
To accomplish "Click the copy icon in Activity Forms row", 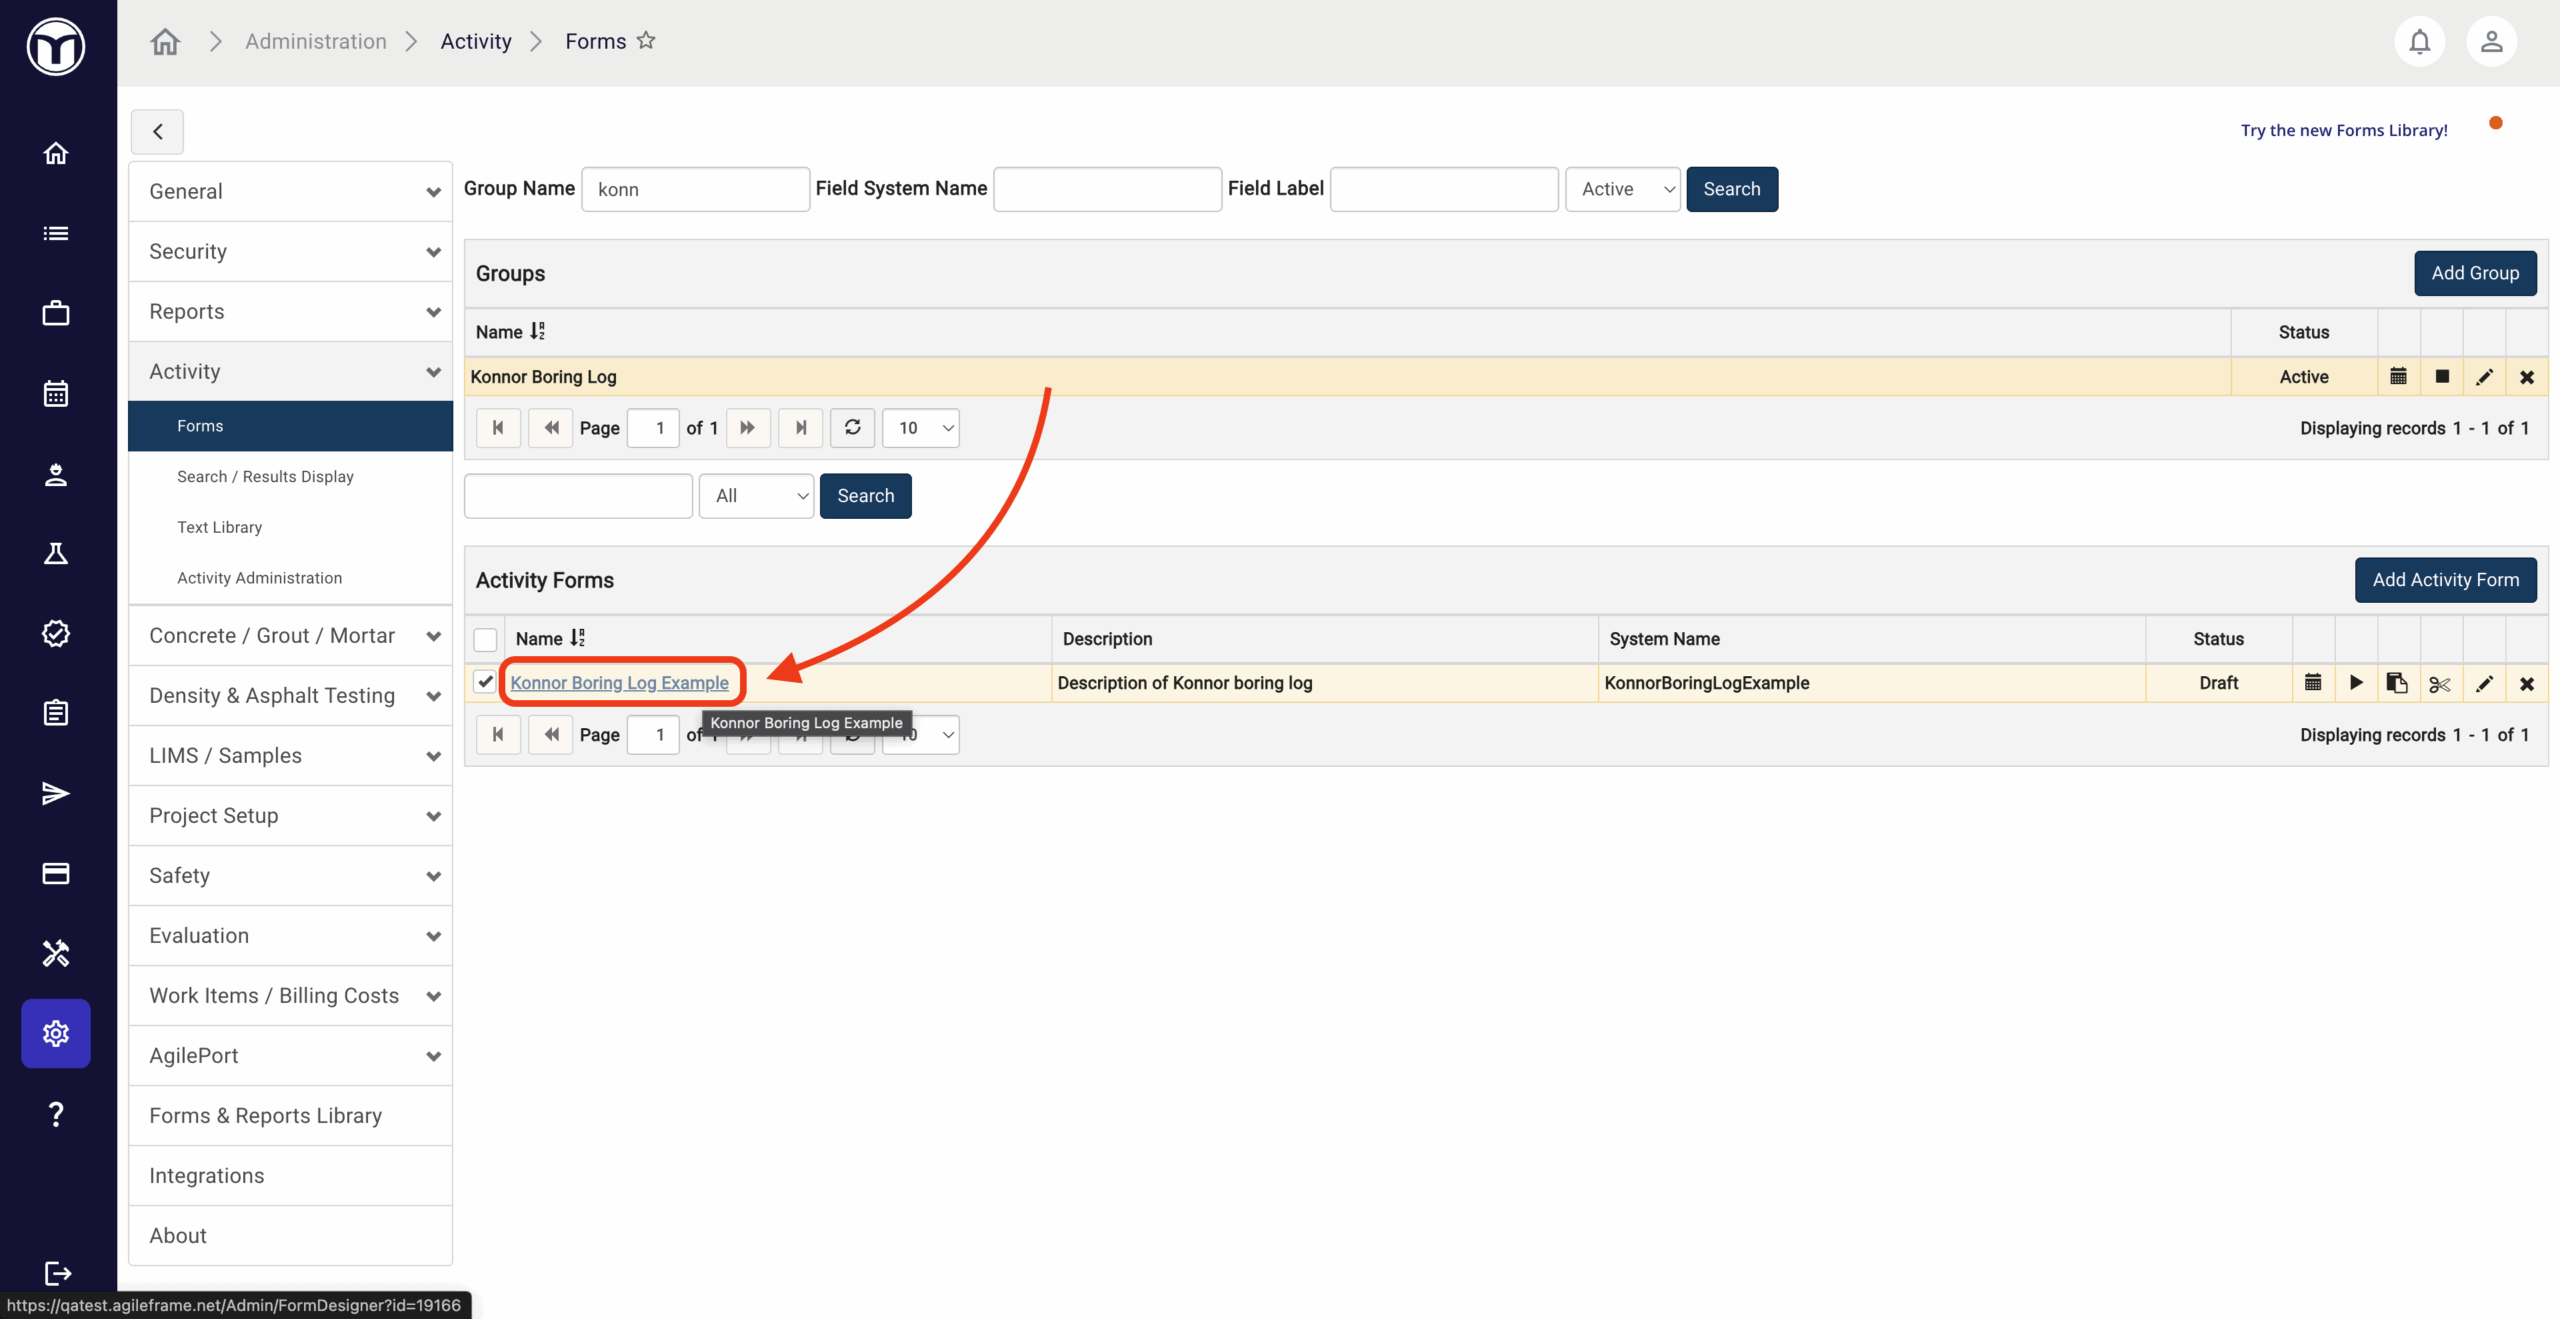I will click(x=2397, y=683).
